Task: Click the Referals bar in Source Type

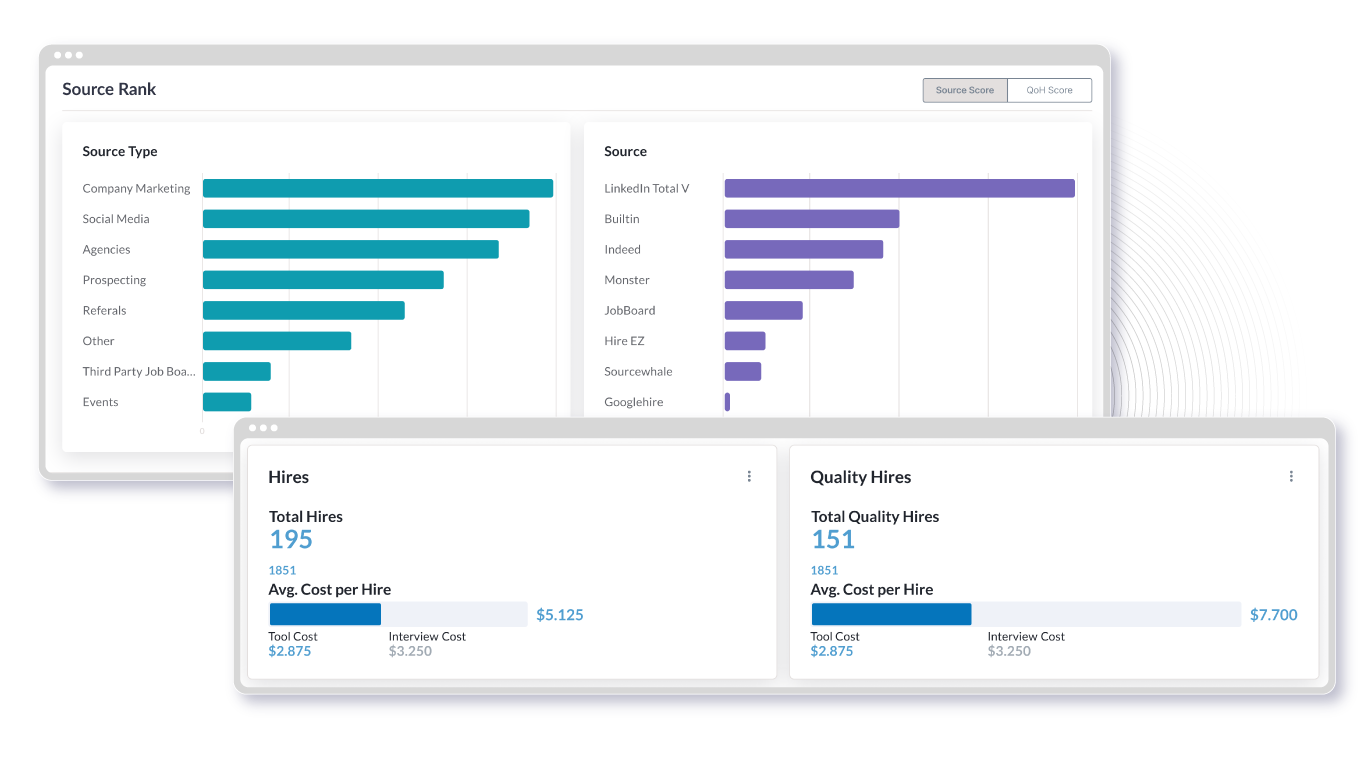Action: click(303, 310)
